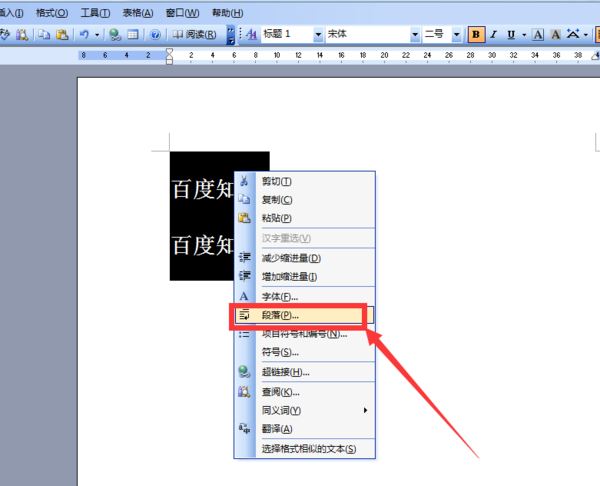
Task: Click the 标题 1 style box
Action: [287, 34]
